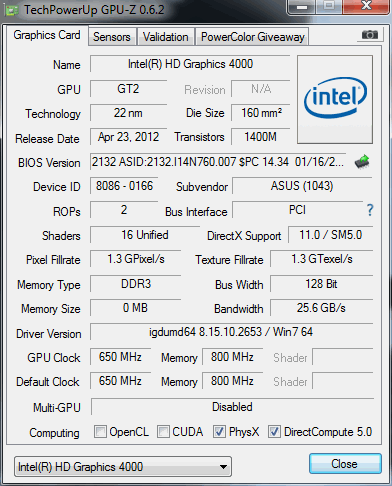
Task: Click the Device ID field 8086 - 0166
Action: coord(124,186)
